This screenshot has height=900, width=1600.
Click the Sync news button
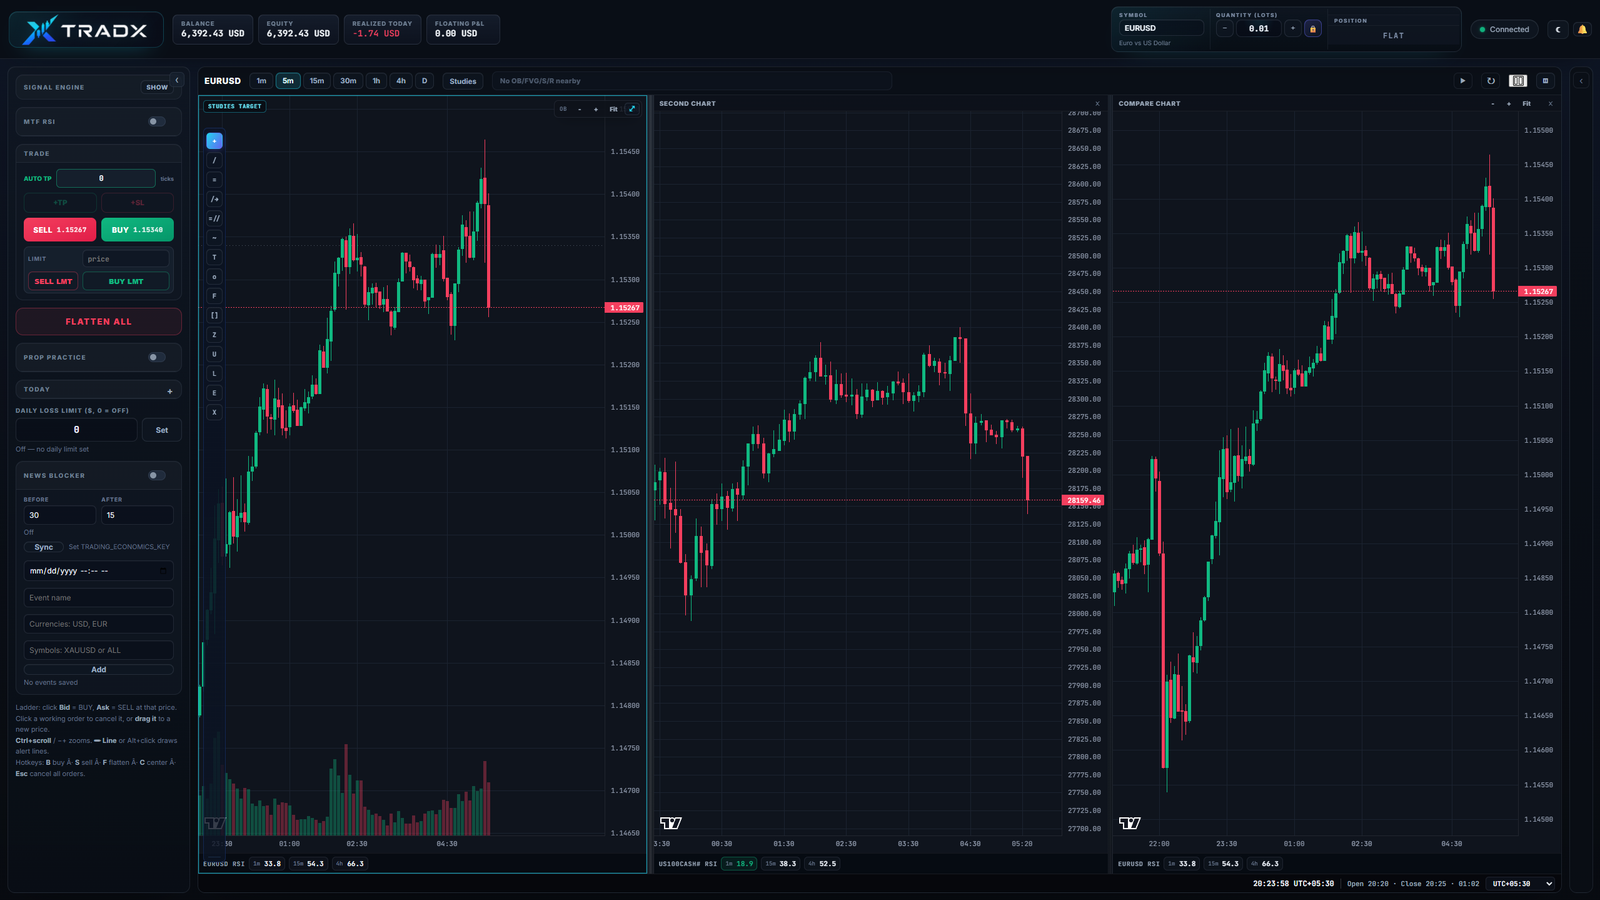coord(44,547)
